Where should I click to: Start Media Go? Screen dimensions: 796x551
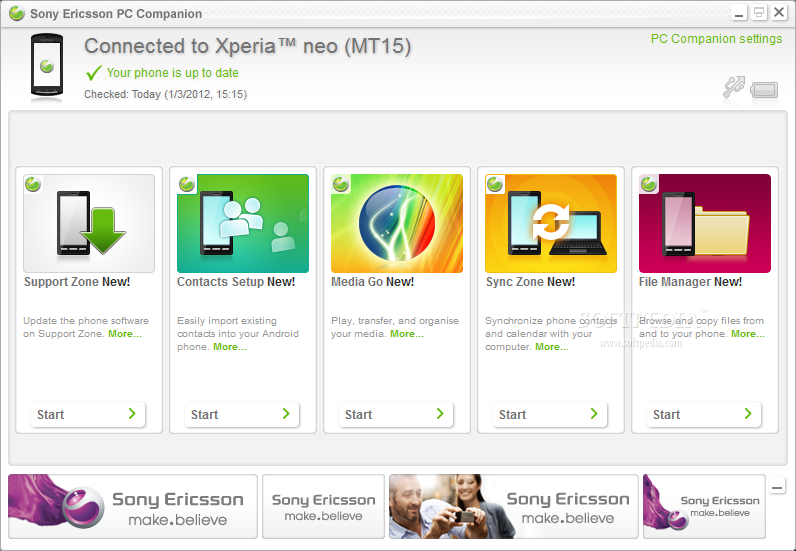coord(396,414)
